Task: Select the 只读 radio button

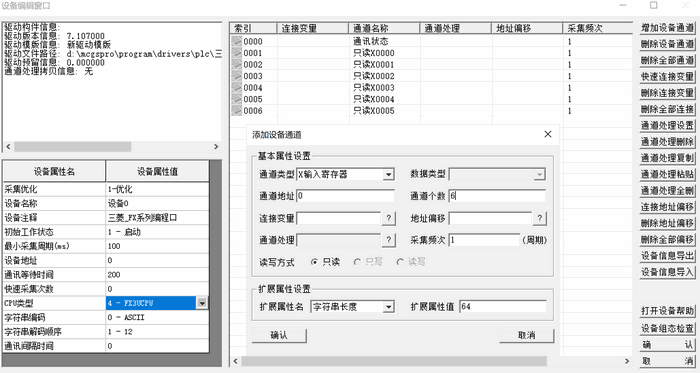Action: pos(314,262)
